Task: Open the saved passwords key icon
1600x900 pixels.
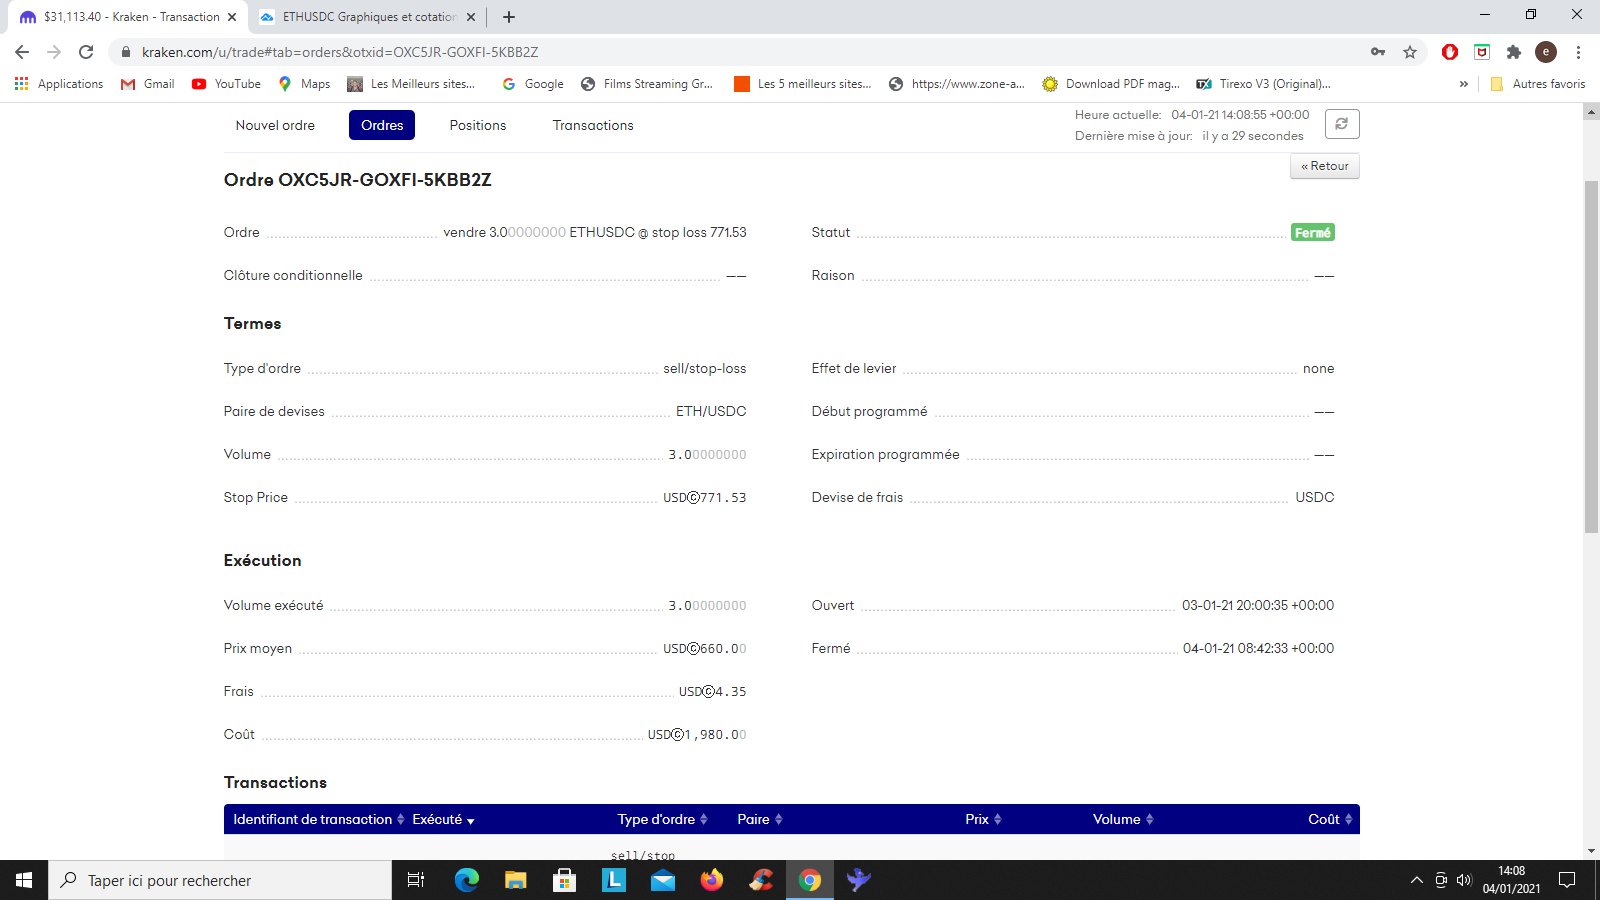Action: pos(1378,52)
